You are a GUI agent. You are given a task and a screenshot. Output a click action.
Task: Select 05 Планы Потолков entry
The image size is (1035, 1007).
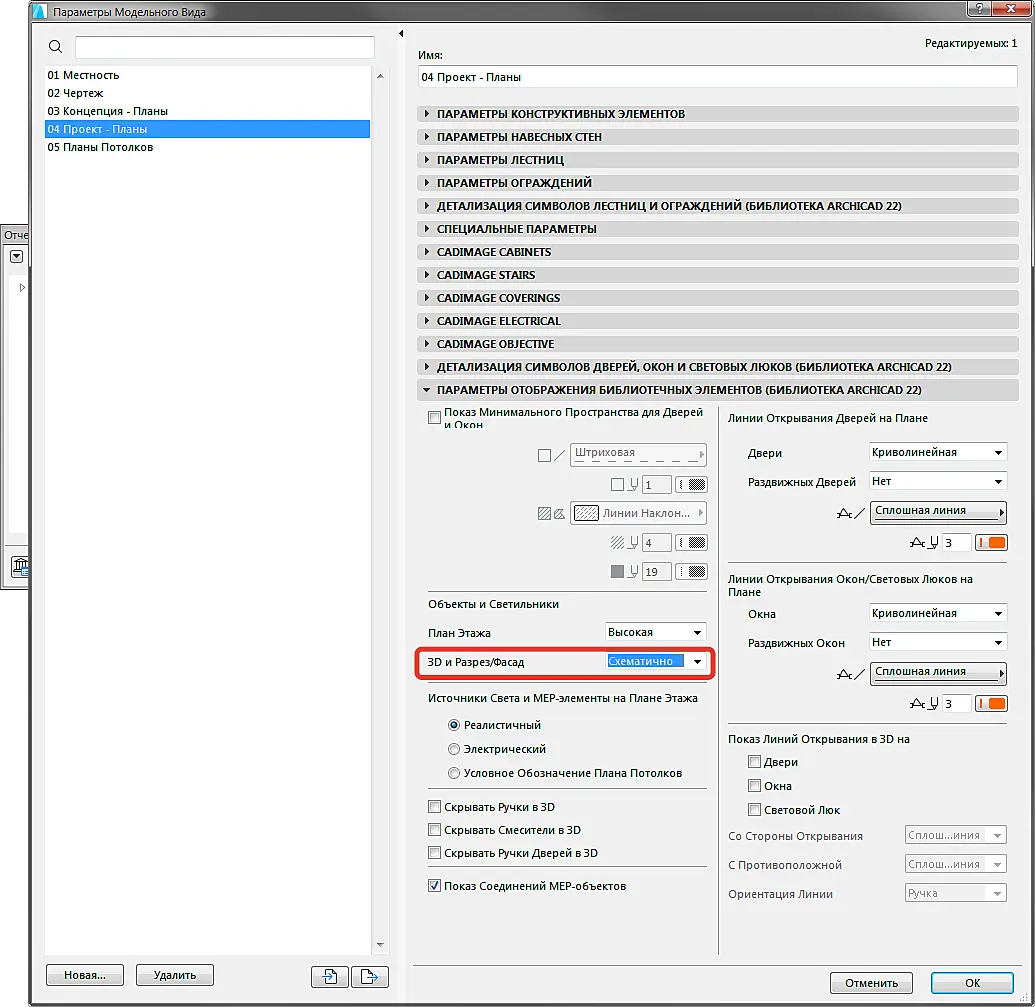(x=207, y=147)
